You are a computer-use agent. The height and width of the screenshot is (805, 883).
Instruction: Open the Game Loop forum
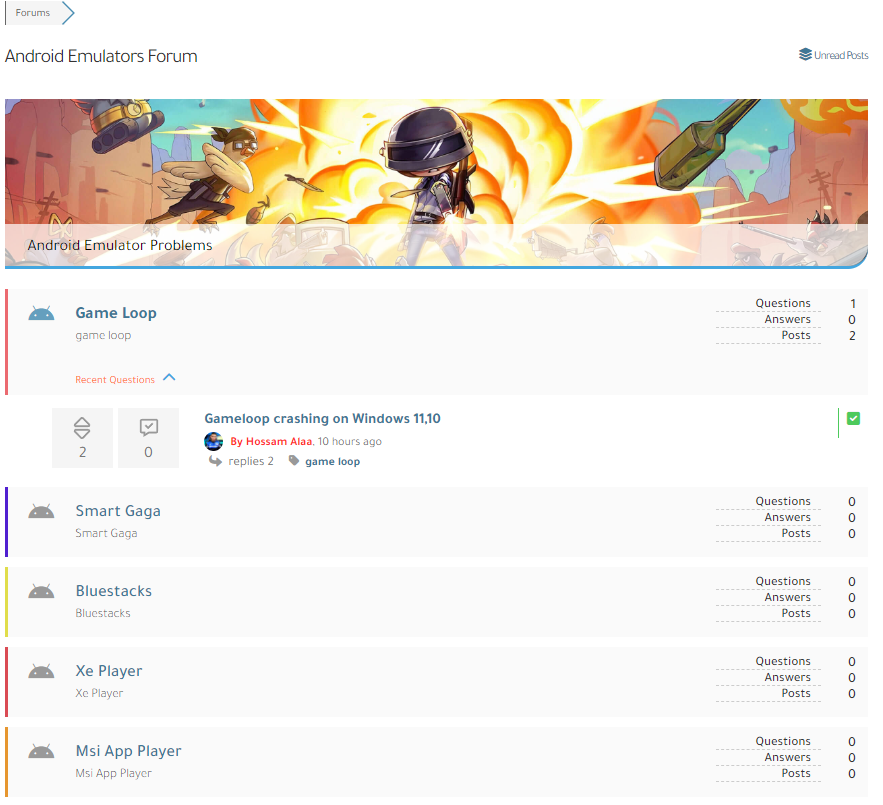pyautogui.click(x=116, y=313)
